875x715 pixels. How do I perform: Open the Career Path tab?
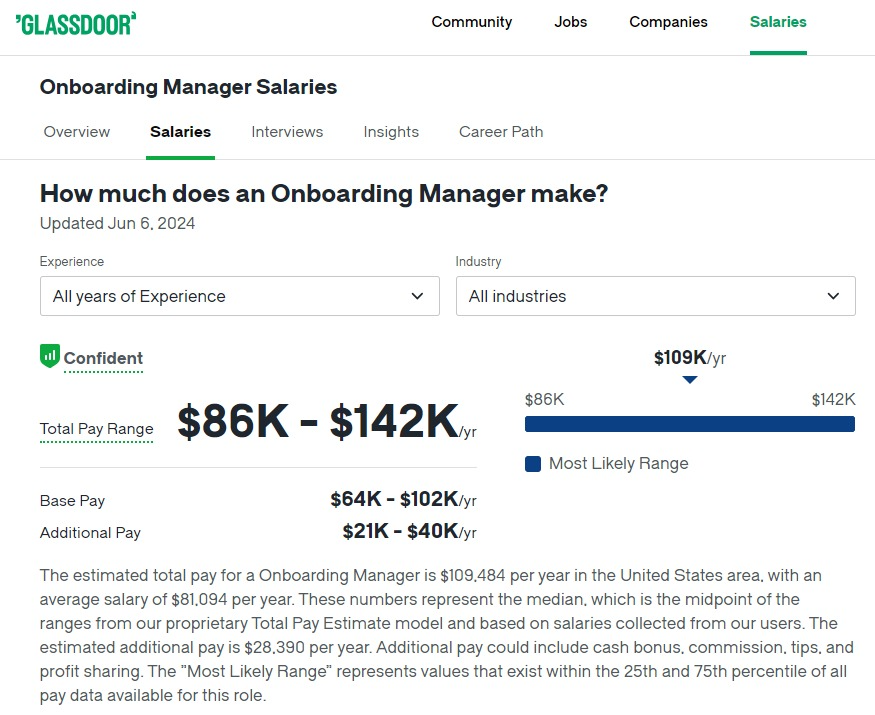501,132
